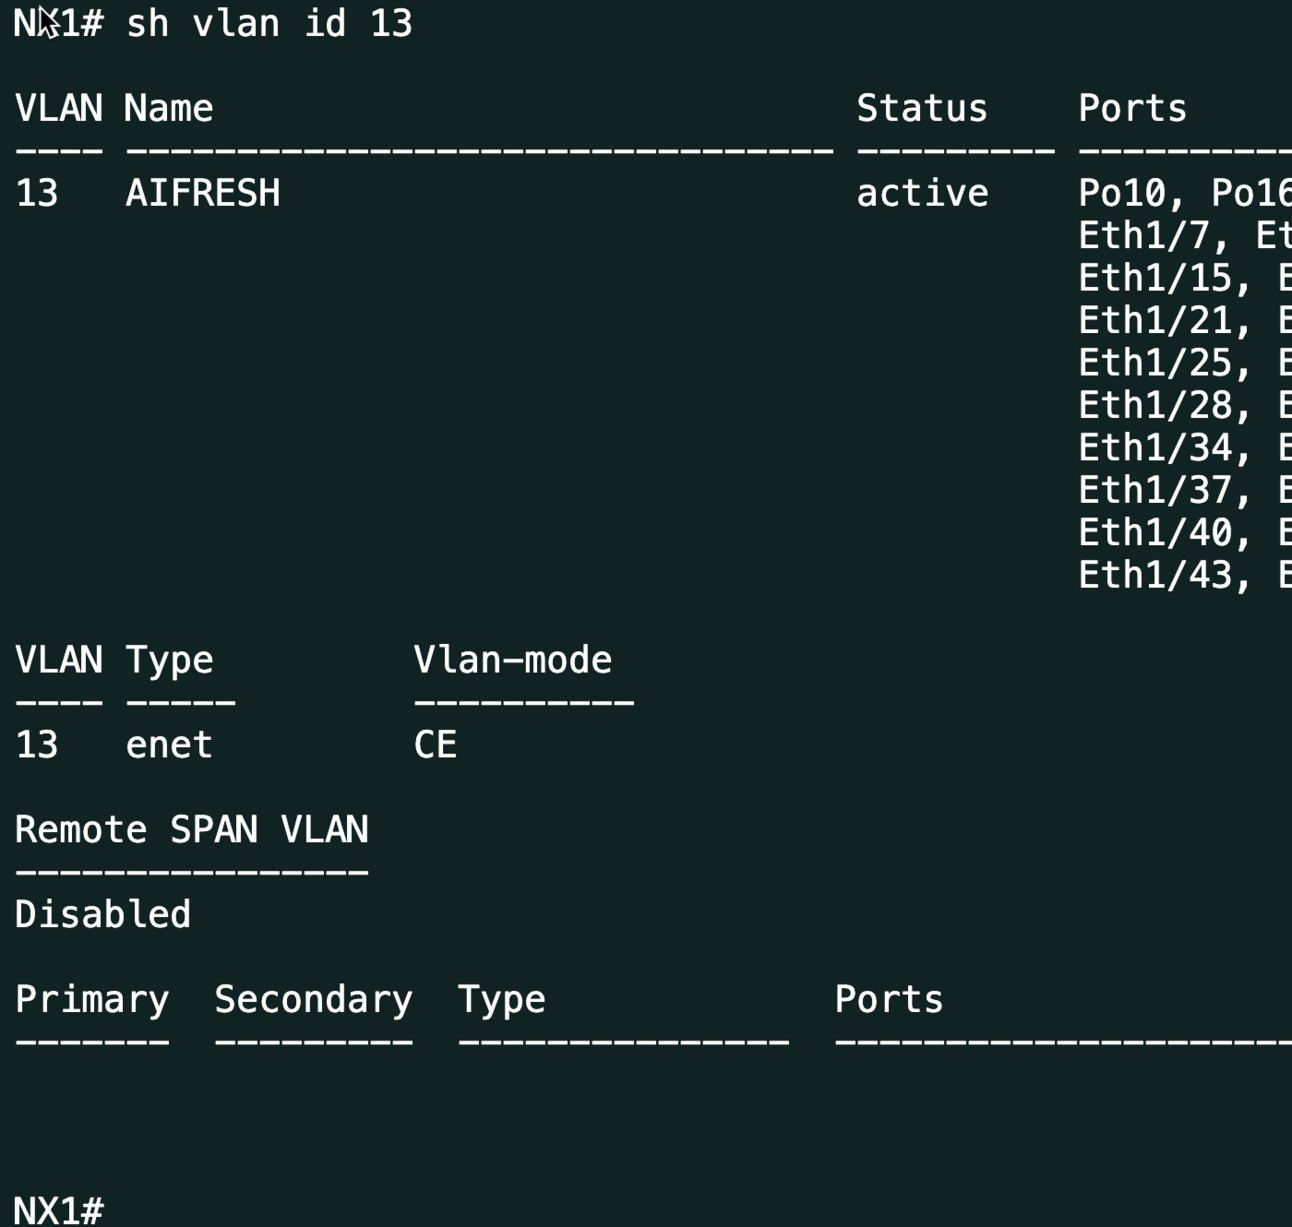The width and height of the screenshot is (1292, 1227).
Task: Click the 'Secondary' column header
Action: click(x=313, y=1000)
